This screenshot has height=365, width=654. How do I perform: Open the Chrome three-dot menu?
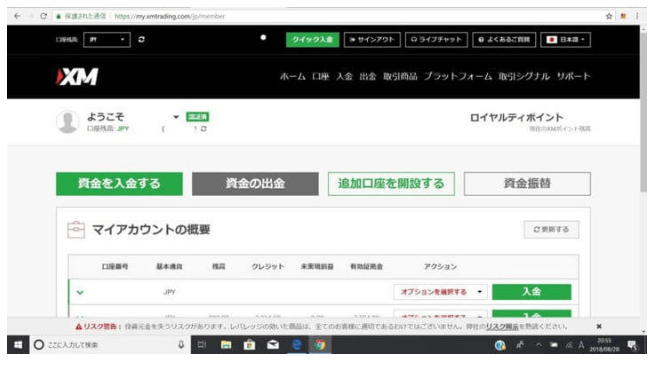tap(637, 16)
